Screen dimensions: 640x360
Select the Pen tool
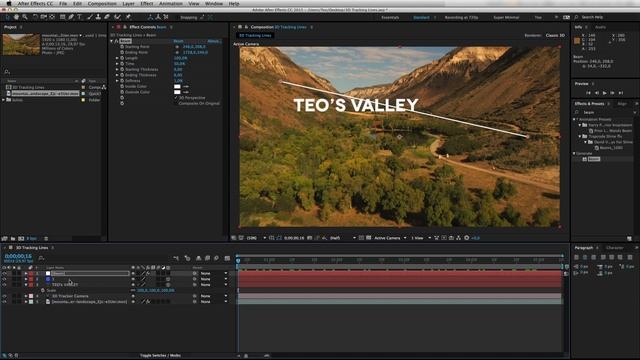(71, 17)
